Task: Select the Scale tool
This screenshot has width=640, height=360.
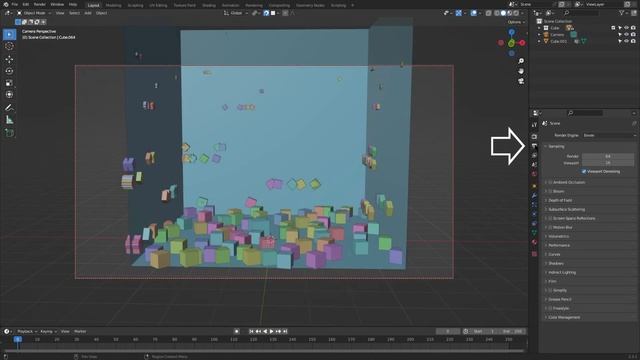Action: pos(9,83)
